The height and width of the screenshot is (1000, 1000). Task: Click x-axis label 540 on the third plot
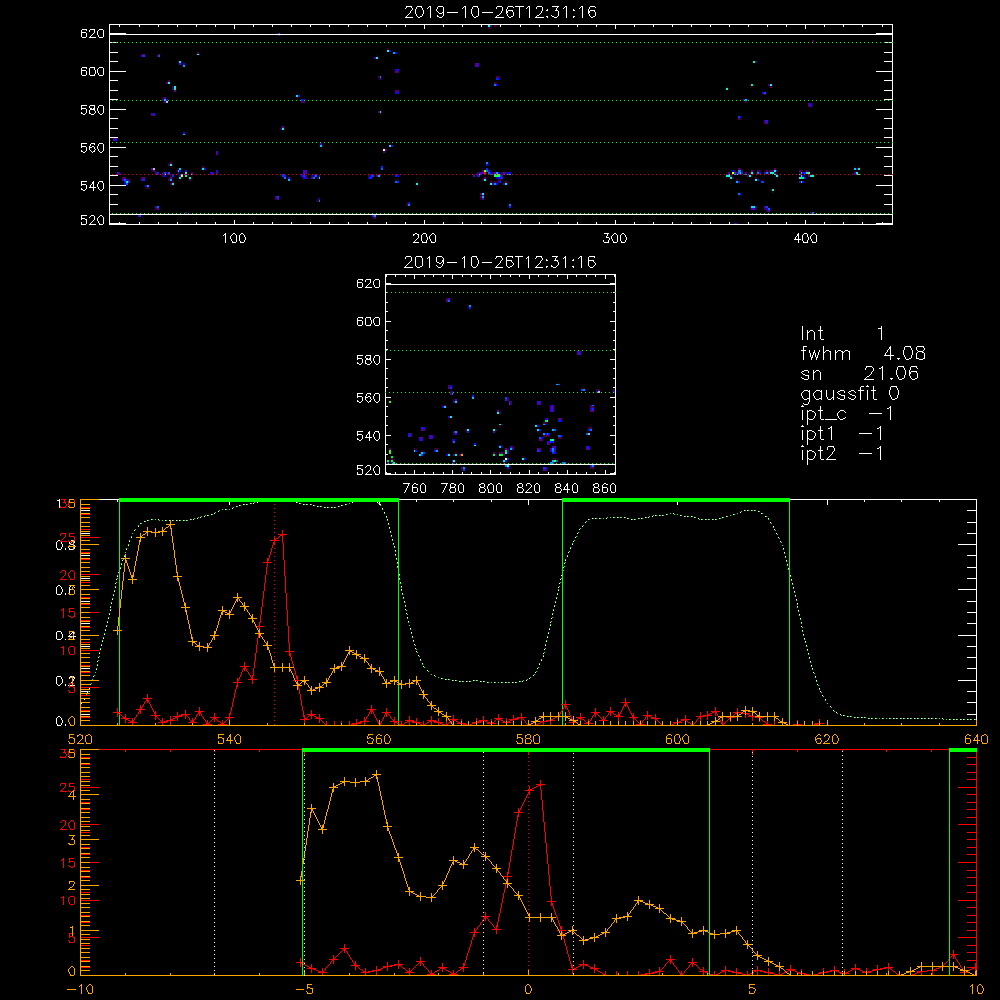pyautogui.click(x=230, y=739)
